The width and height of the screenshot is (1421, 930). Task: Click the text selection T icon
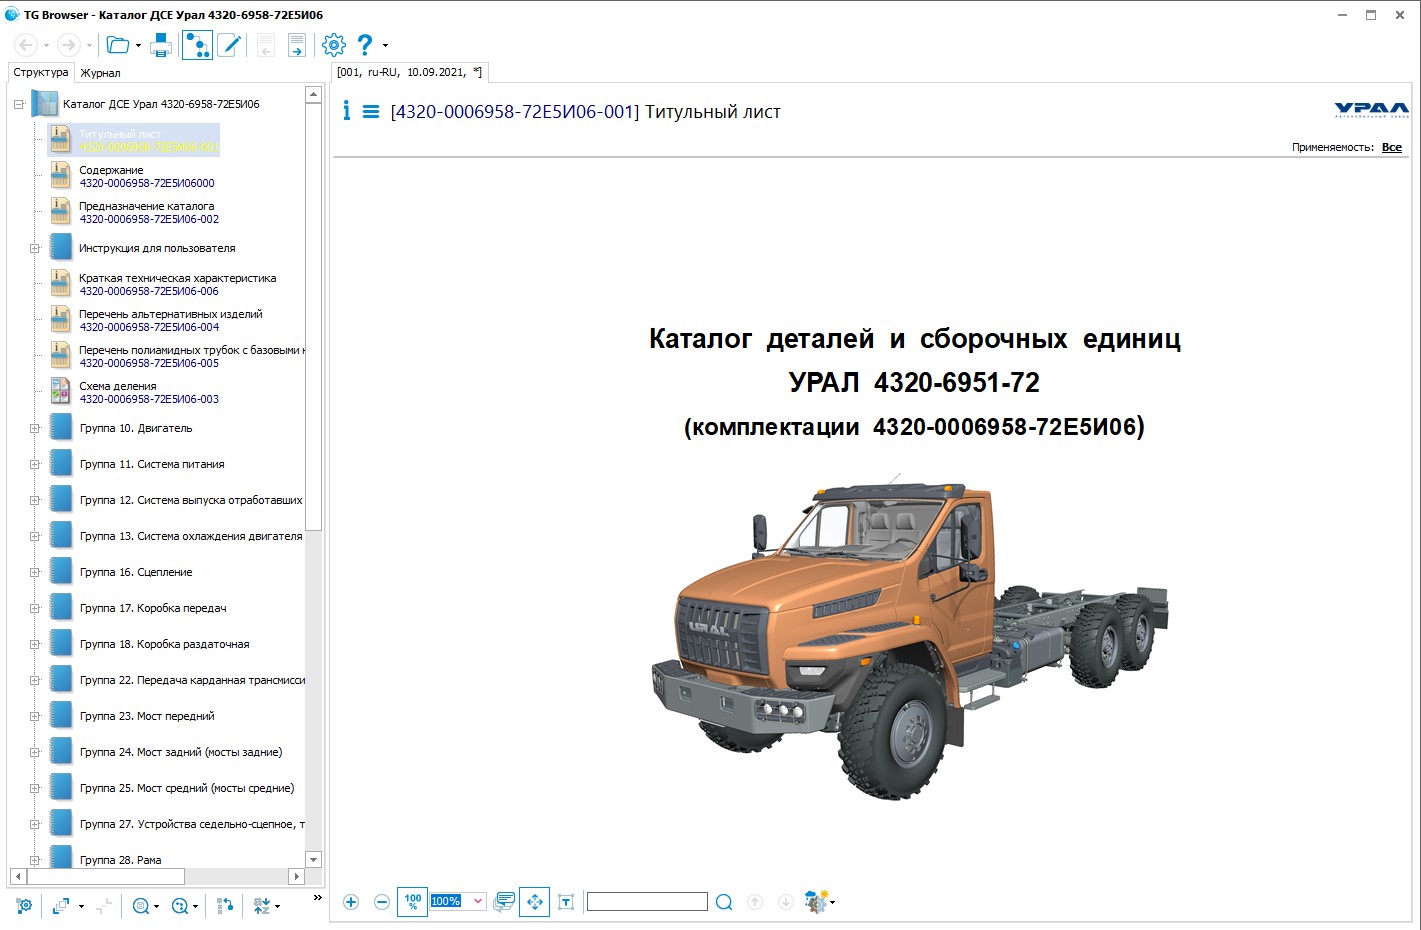pos(566,902)
